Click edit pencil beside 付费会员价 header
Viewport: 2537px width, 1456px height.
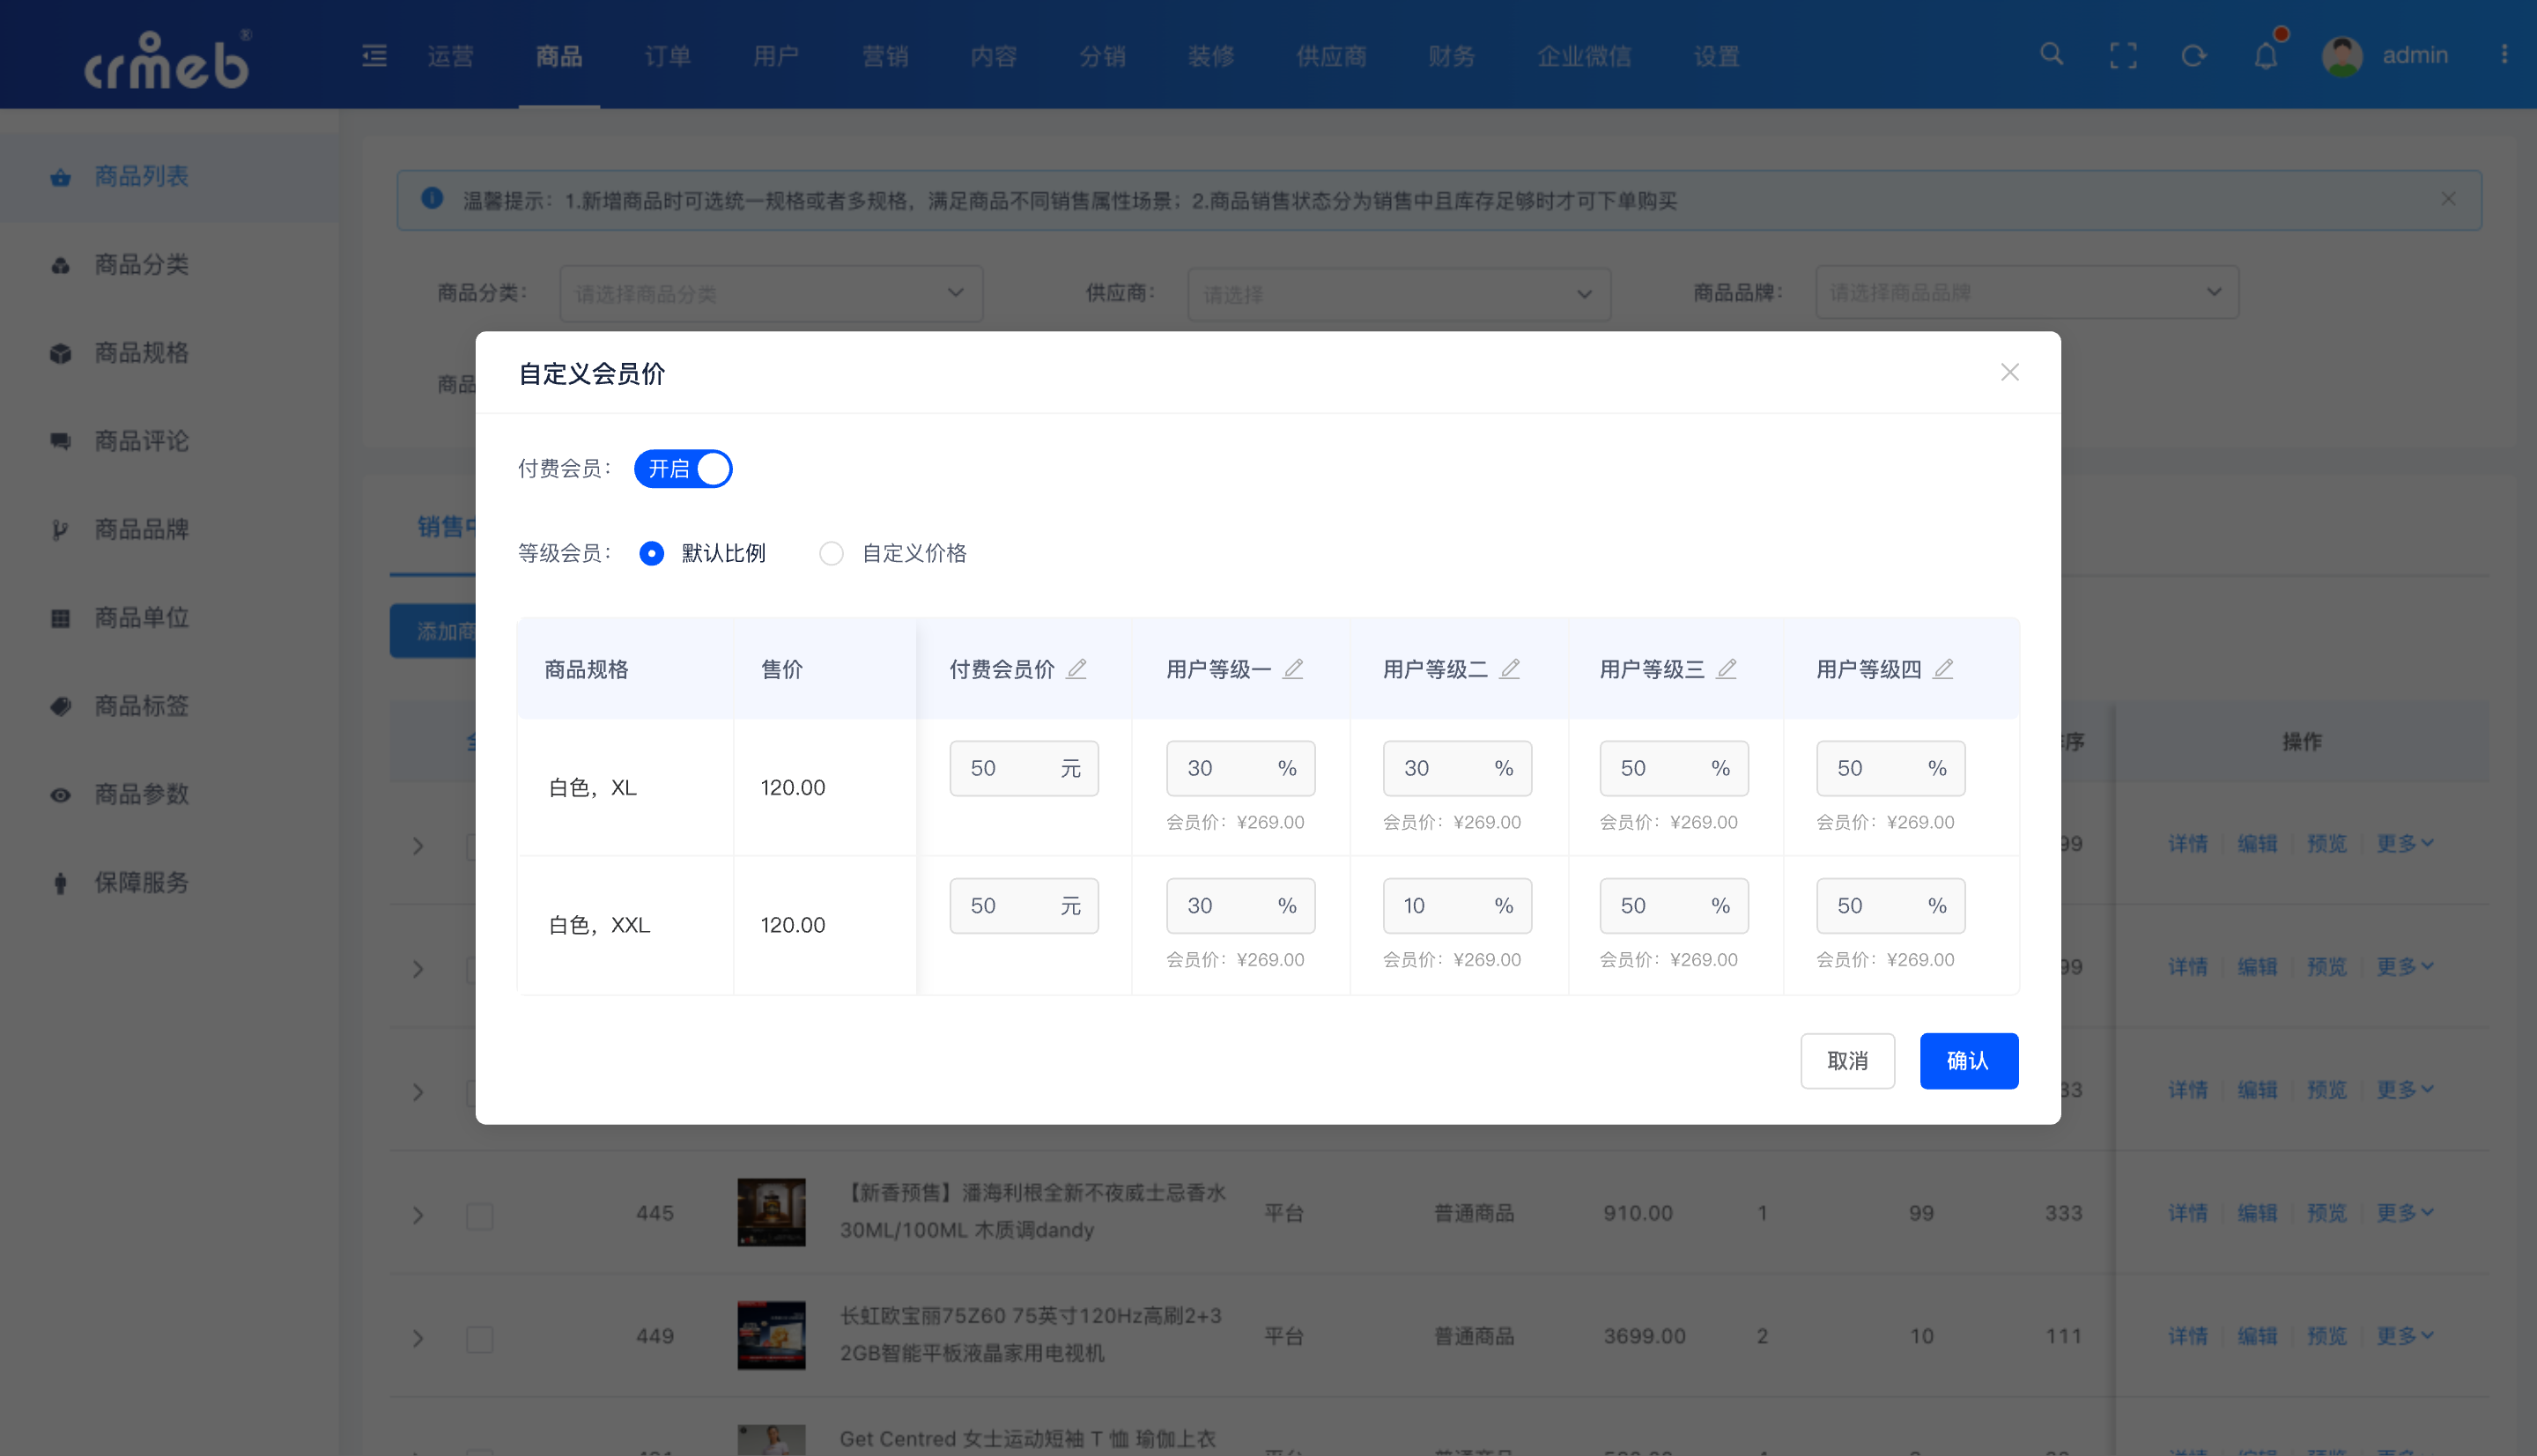pyautogui.click(x=1076, y=669)
